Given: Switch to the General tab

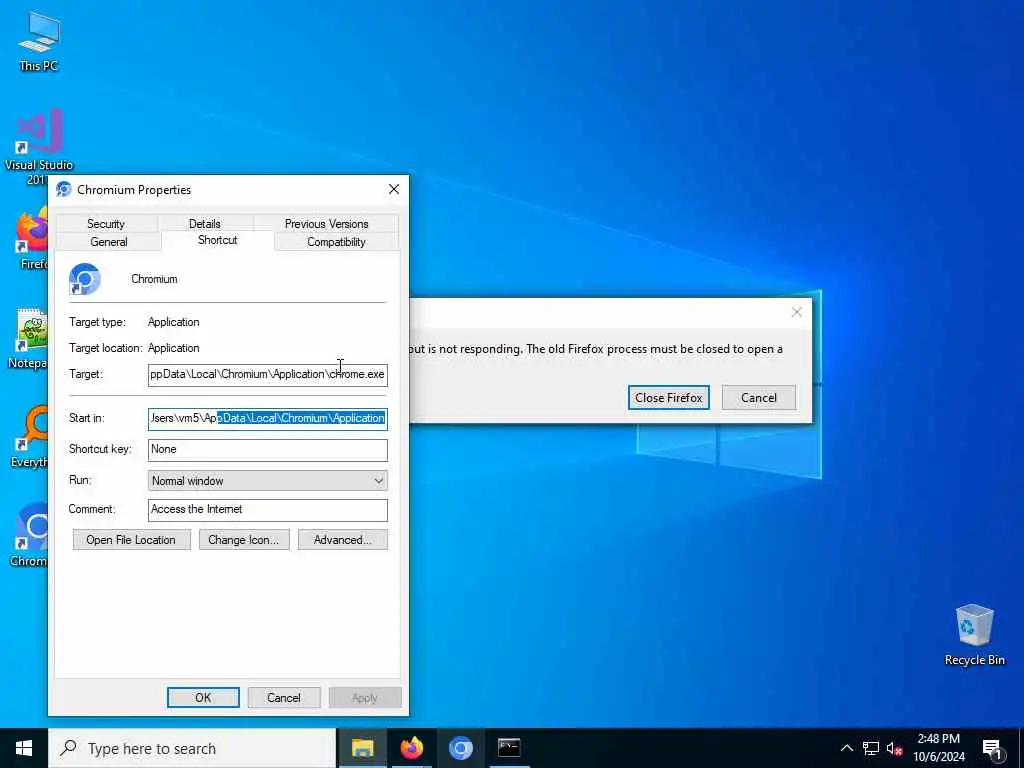Looking at the screenshot, I should click(109, 242).
